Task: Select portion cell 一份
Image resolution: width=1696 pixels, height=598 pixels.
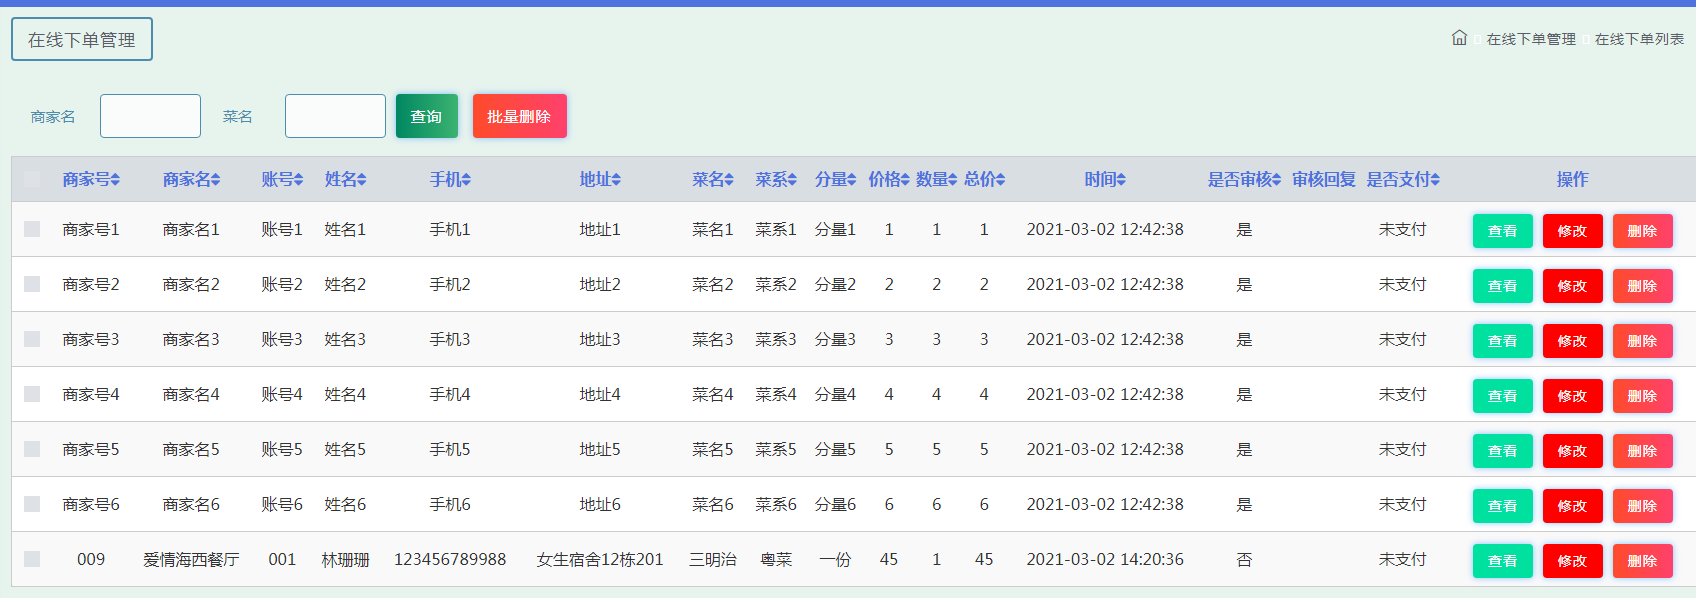Action: click(835, 559)
